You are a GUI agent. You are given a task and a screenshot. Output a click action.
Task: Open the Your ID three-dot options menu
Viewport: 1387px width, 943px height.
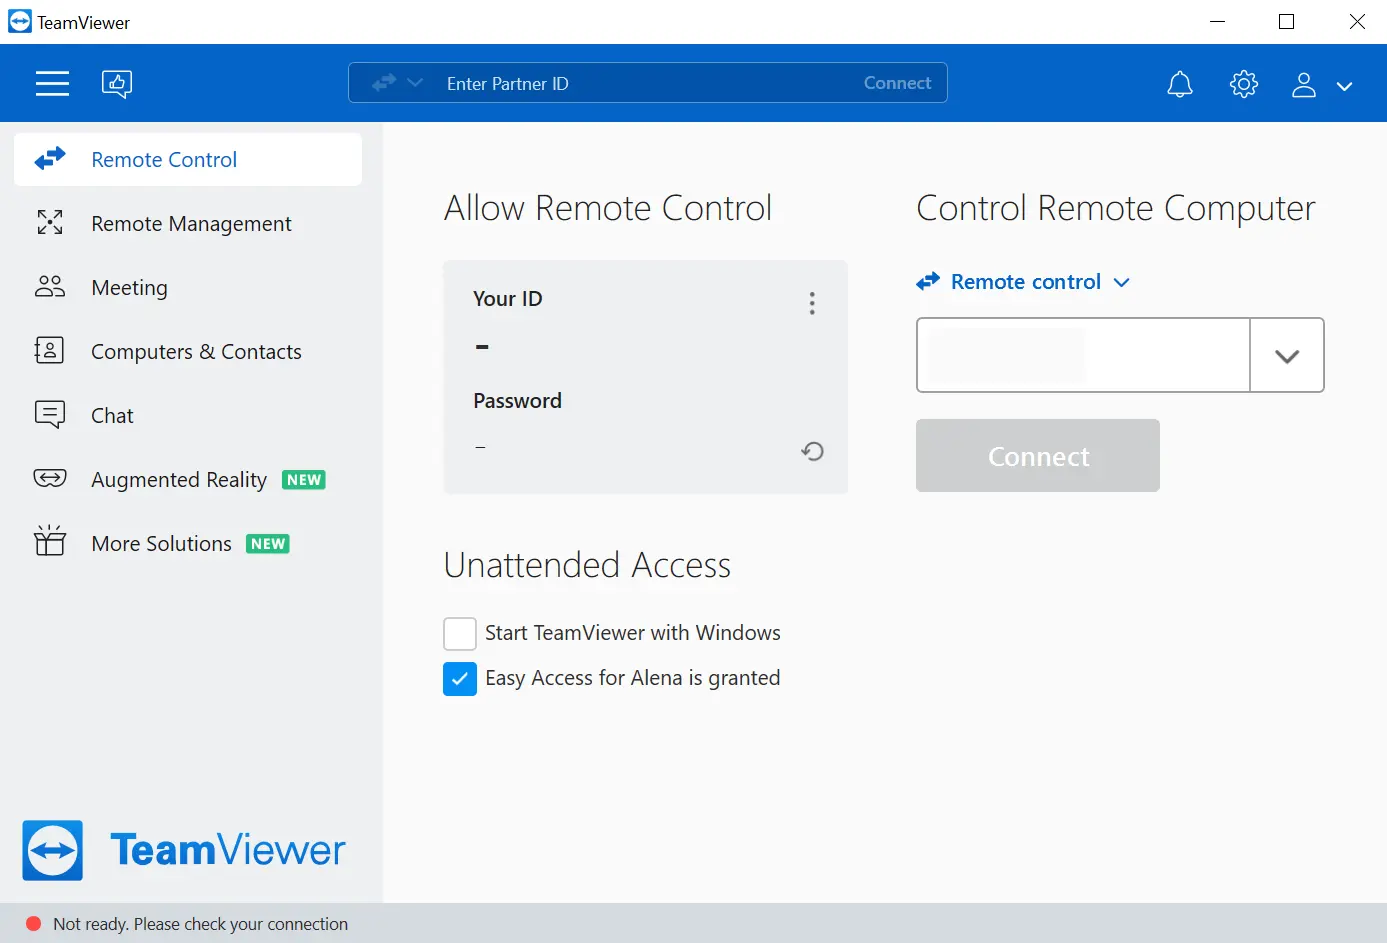pos(812,303)
